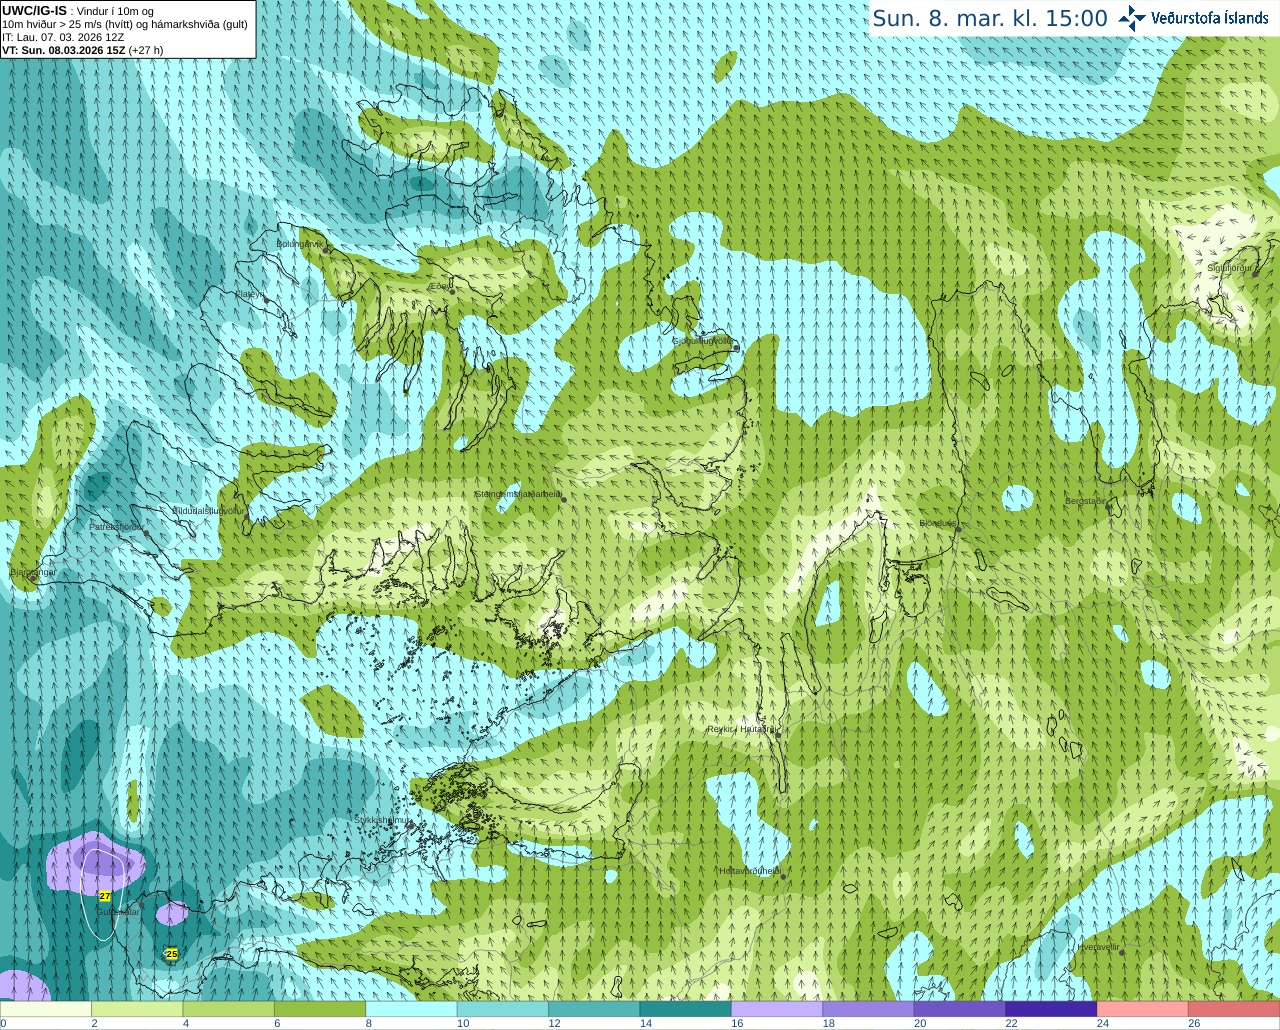Click the legend scale value 22
Screen dimensions: 1280x1030
pyautogui.click(x=1012, y=1023)
